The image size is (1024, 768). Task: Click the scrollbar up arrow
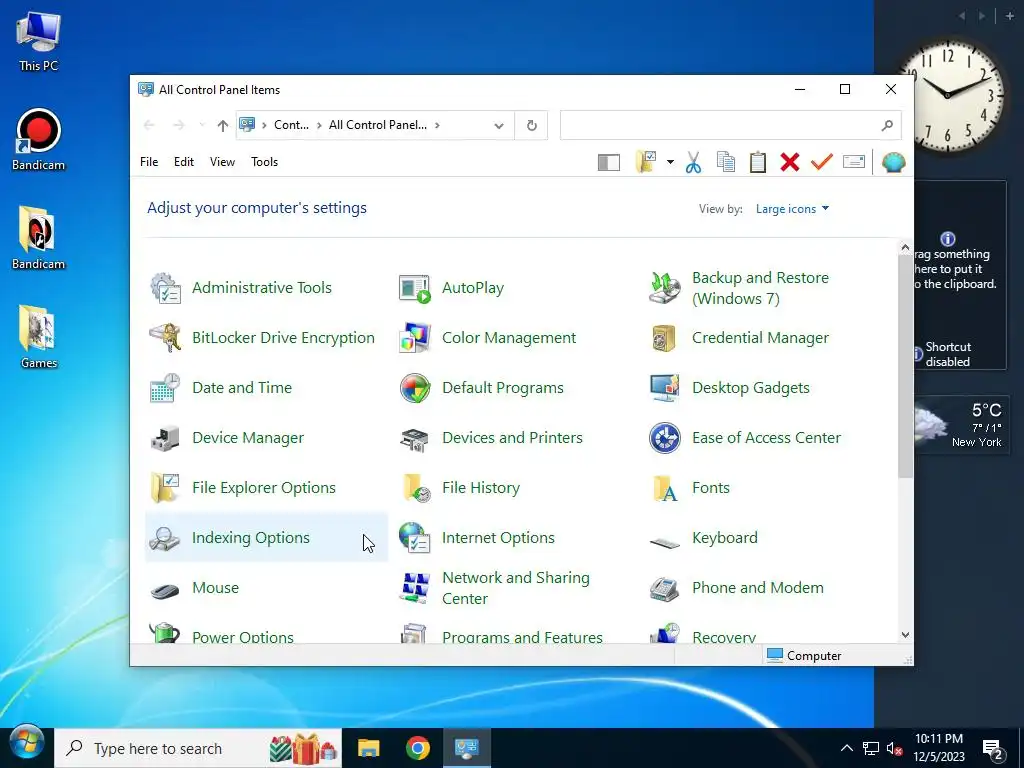point(905,248)
